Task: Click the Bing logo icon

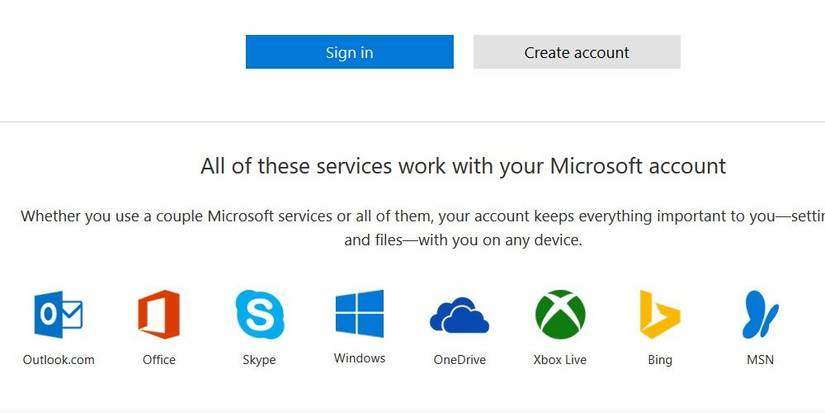Action: pos(660,315)
